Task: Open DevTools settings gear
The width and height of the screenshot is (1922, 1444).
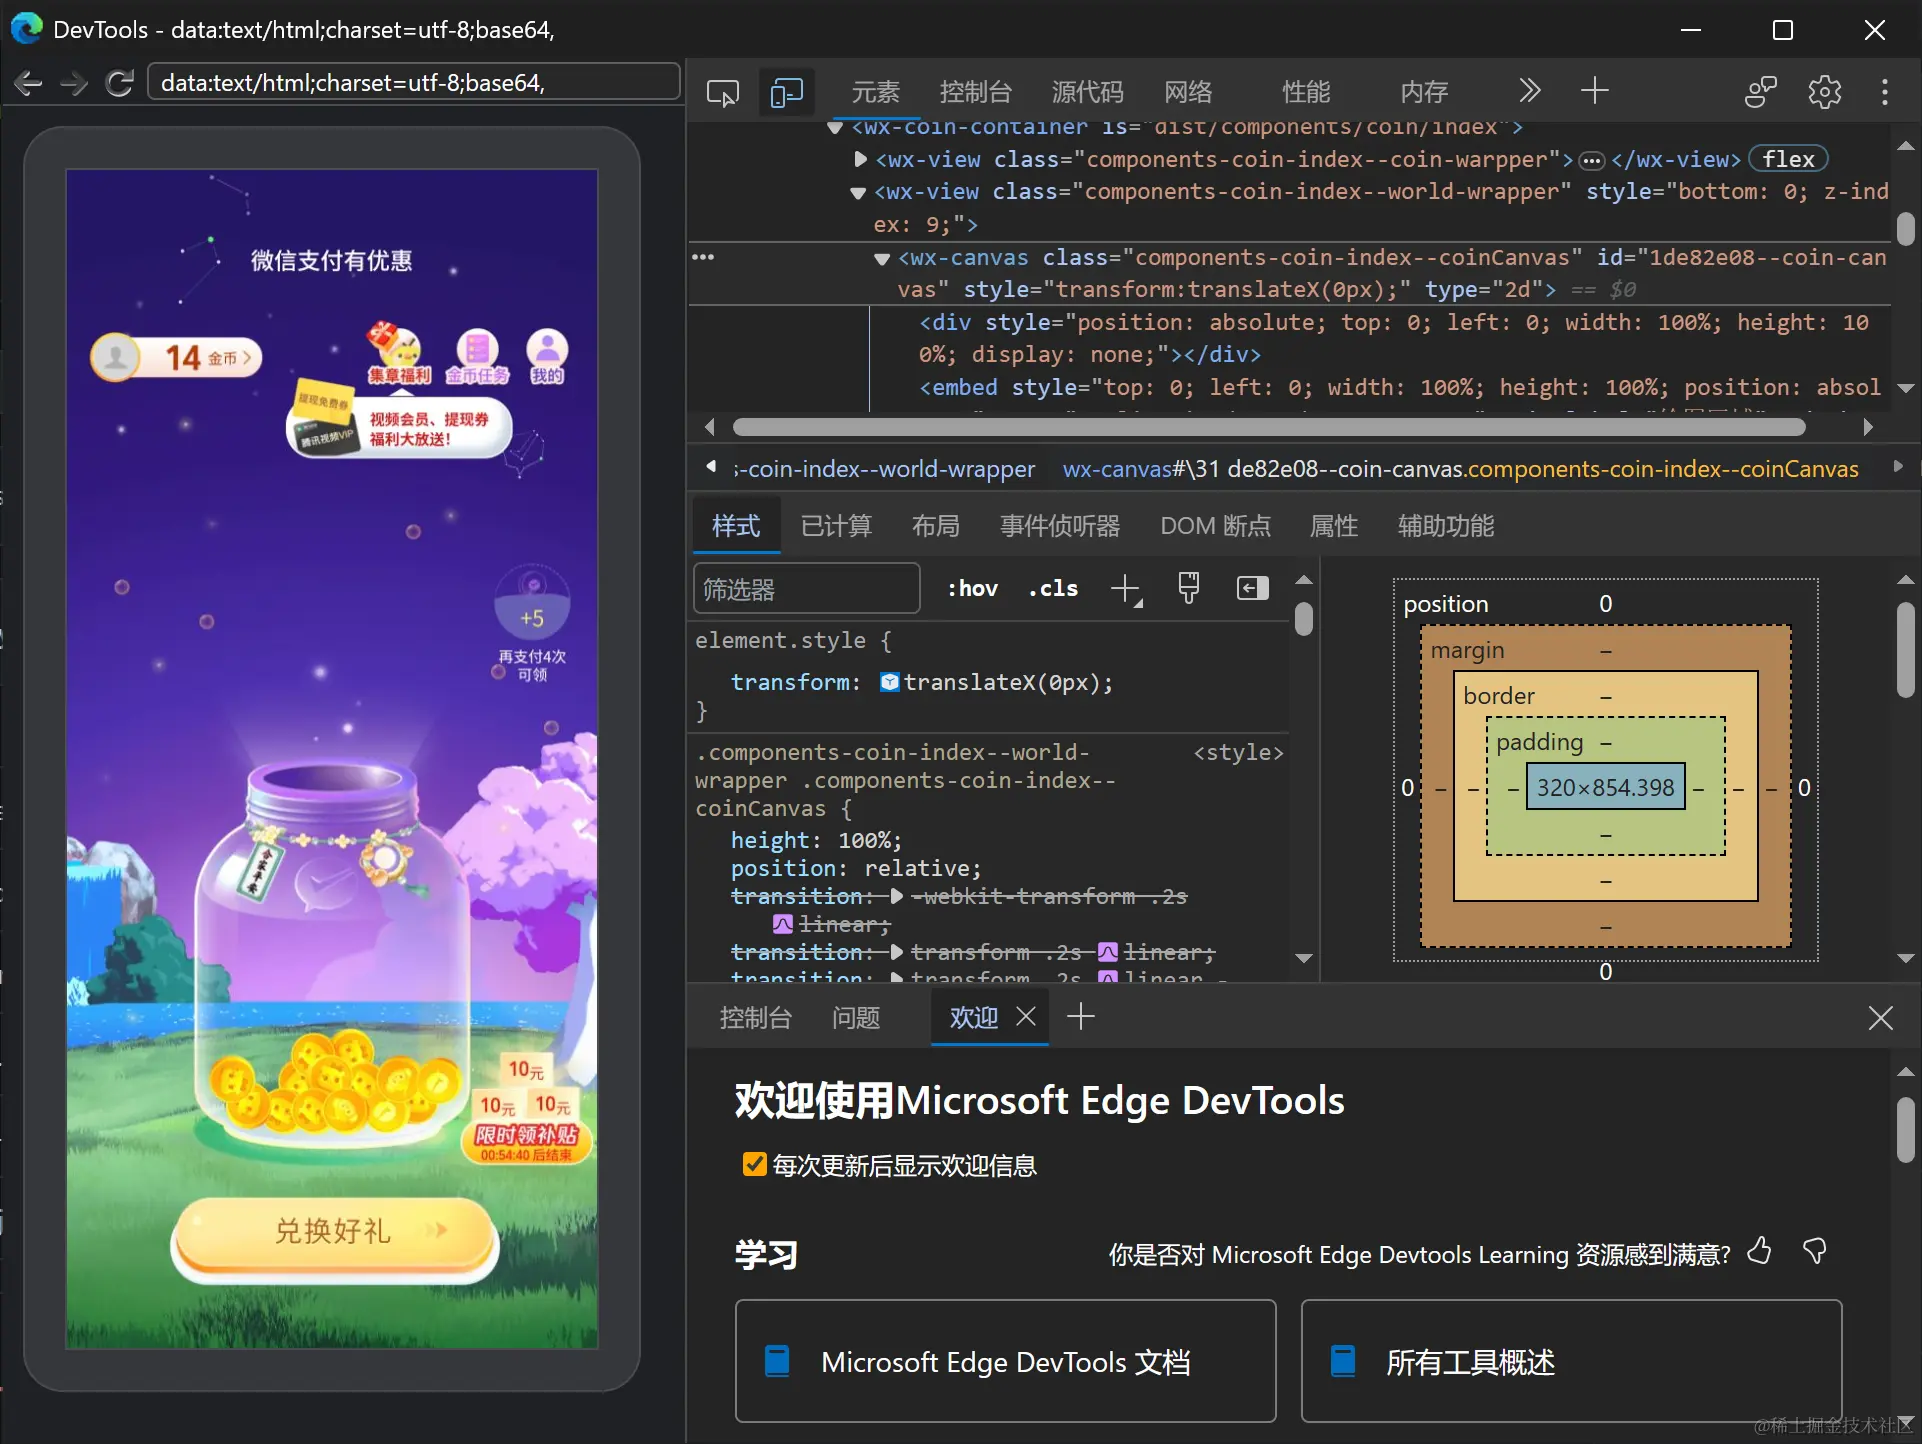Action: tap(1824, 92)
